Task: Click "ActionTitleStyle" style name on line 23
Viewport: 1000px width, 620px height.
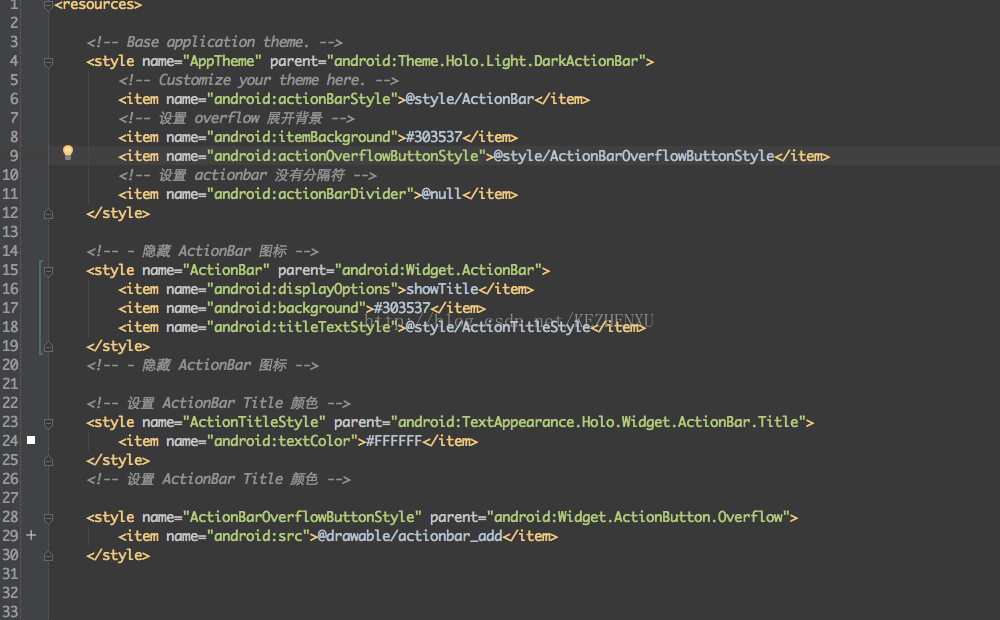Action: tap(254, 422)
